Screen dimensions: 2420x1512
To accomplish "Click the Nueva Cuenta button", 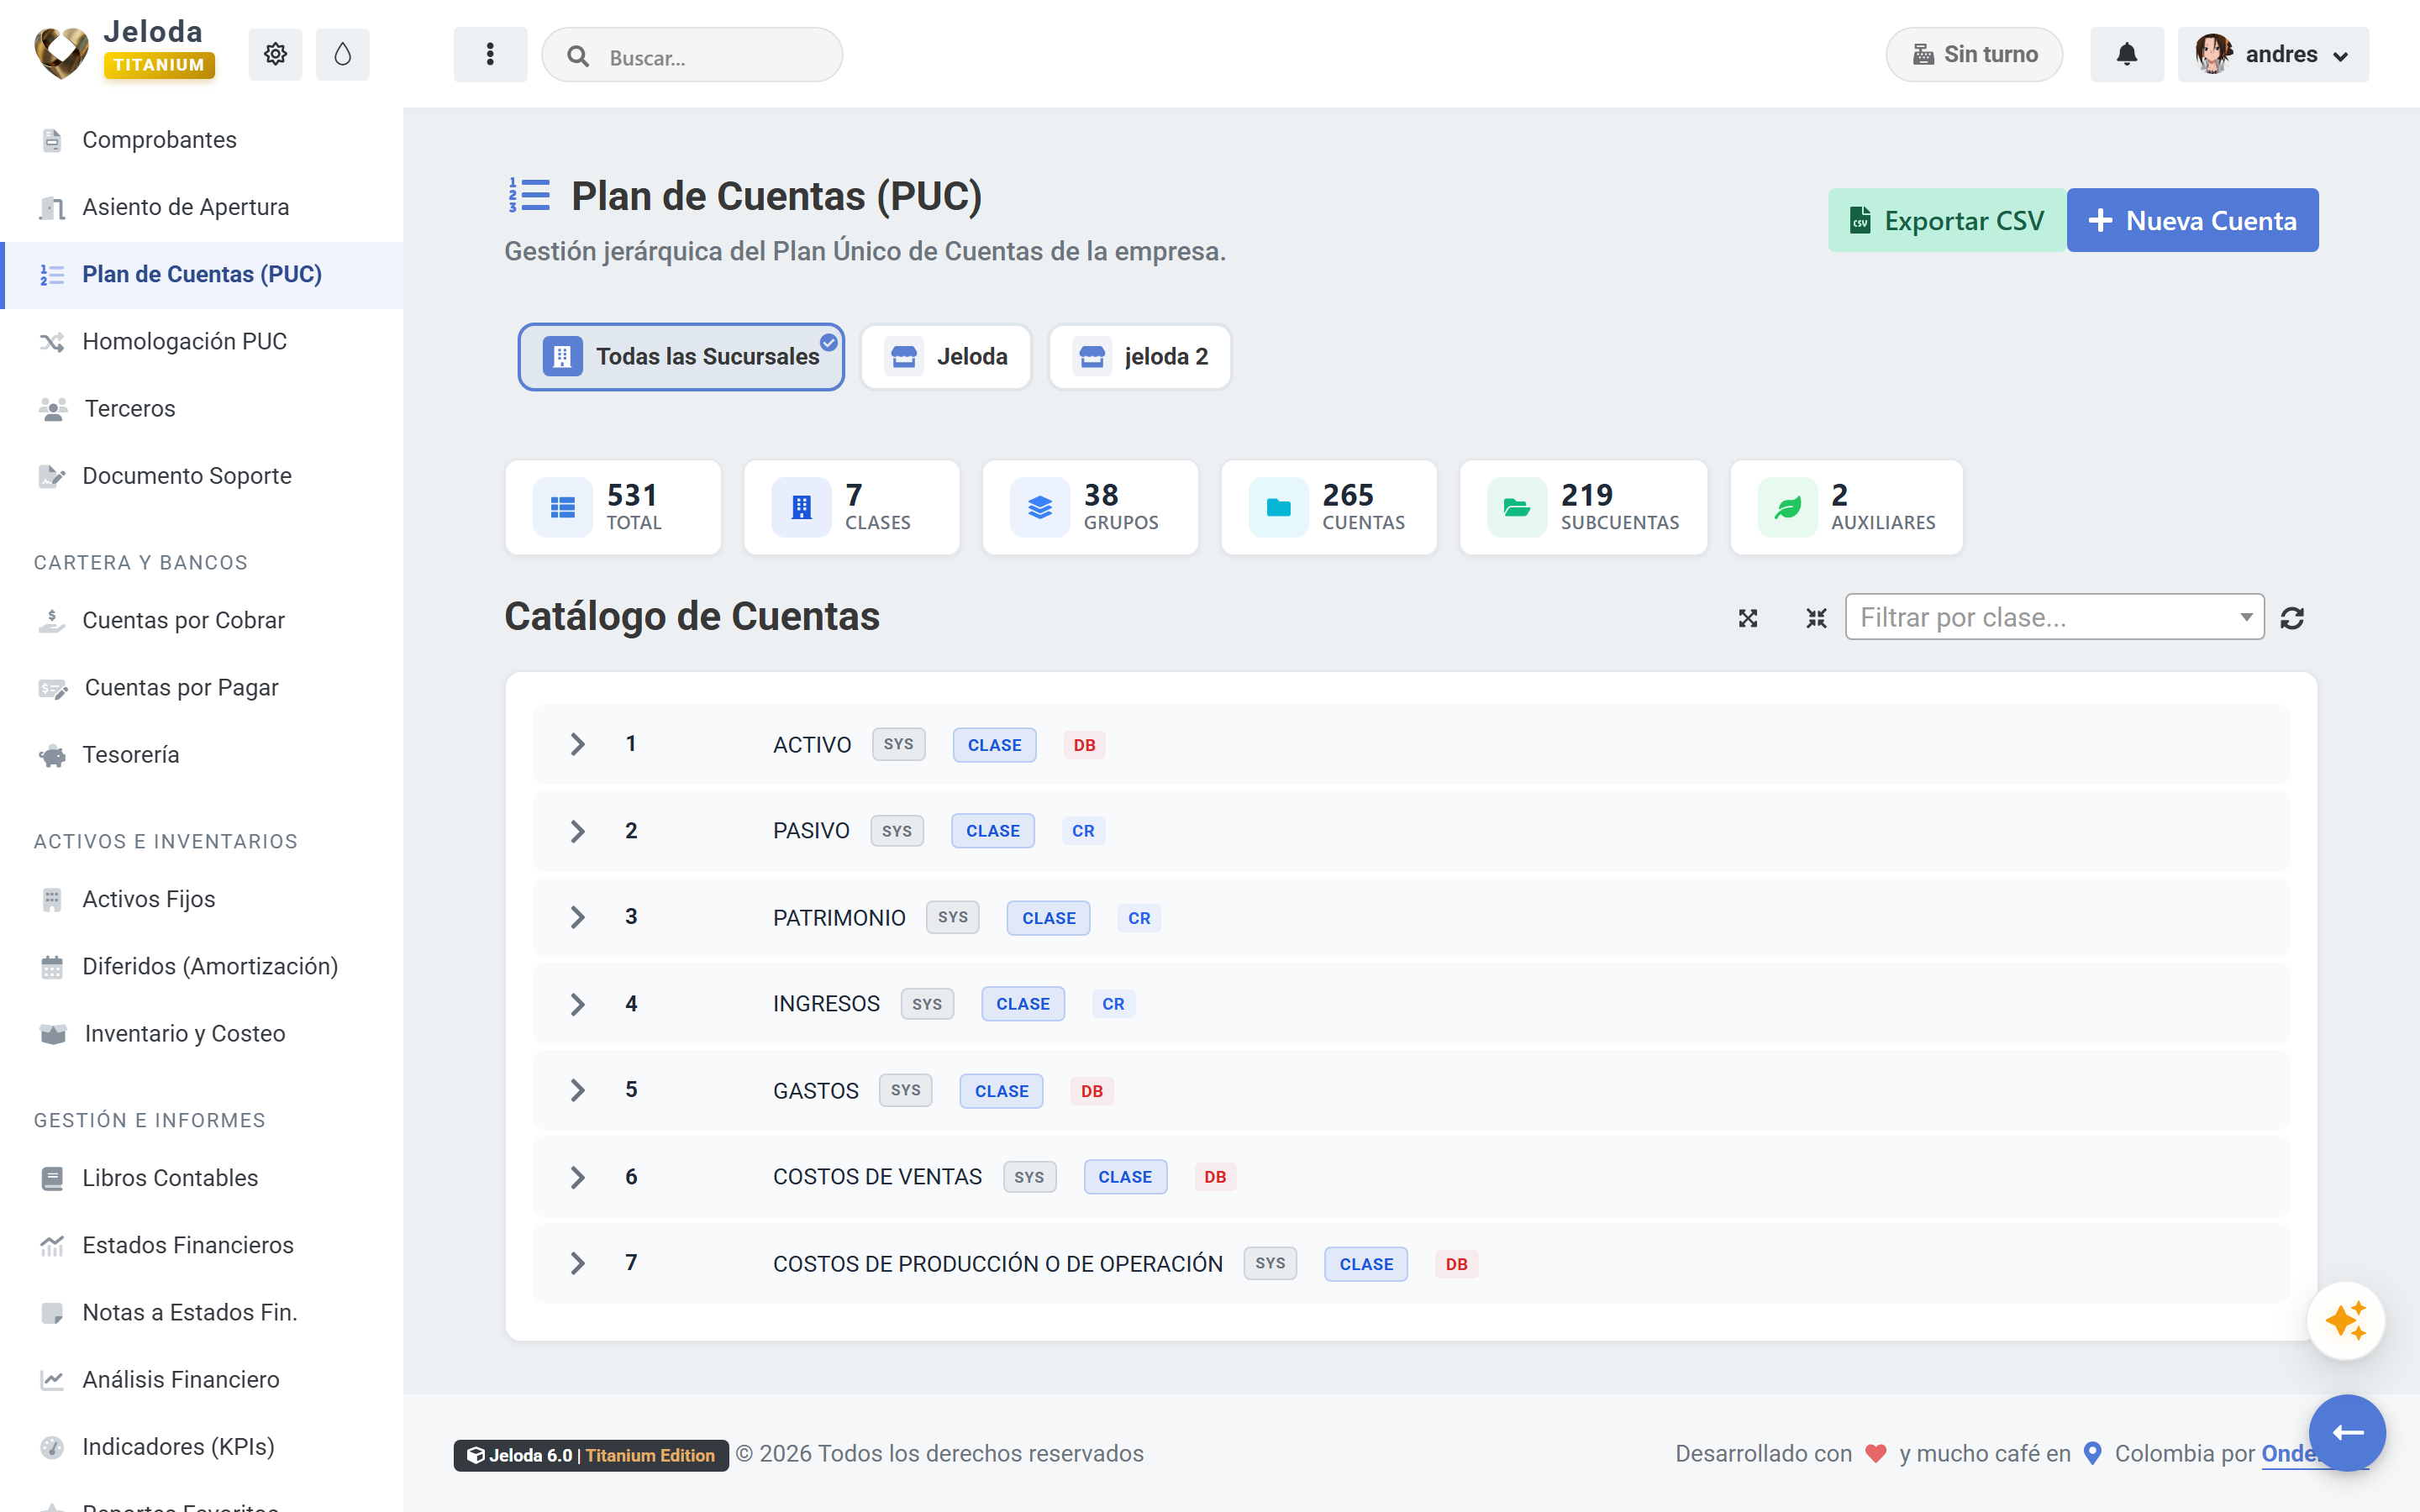I will point(2192,220).
